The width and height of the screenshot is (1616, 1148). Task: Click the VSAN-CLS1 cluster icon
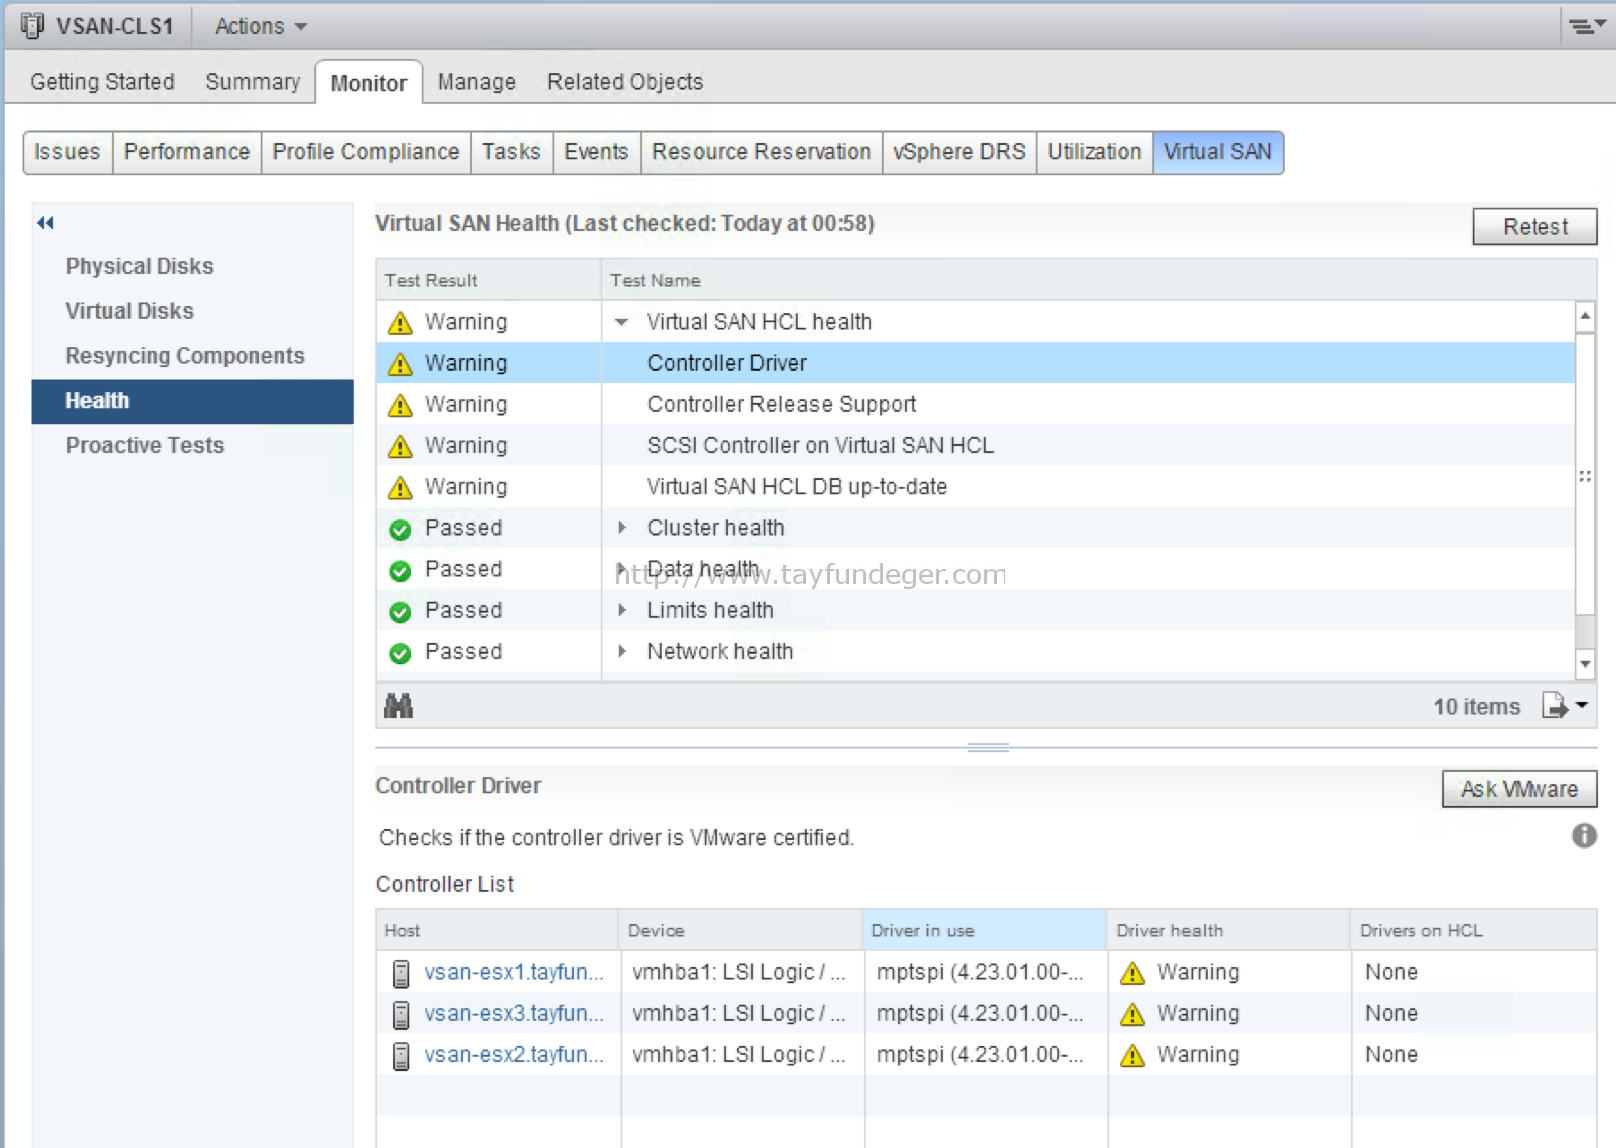click(x=32, y=25)
